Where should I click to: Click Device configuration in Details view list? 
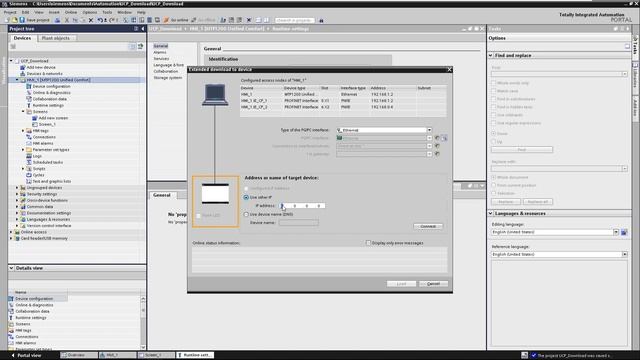coord(34,299)
